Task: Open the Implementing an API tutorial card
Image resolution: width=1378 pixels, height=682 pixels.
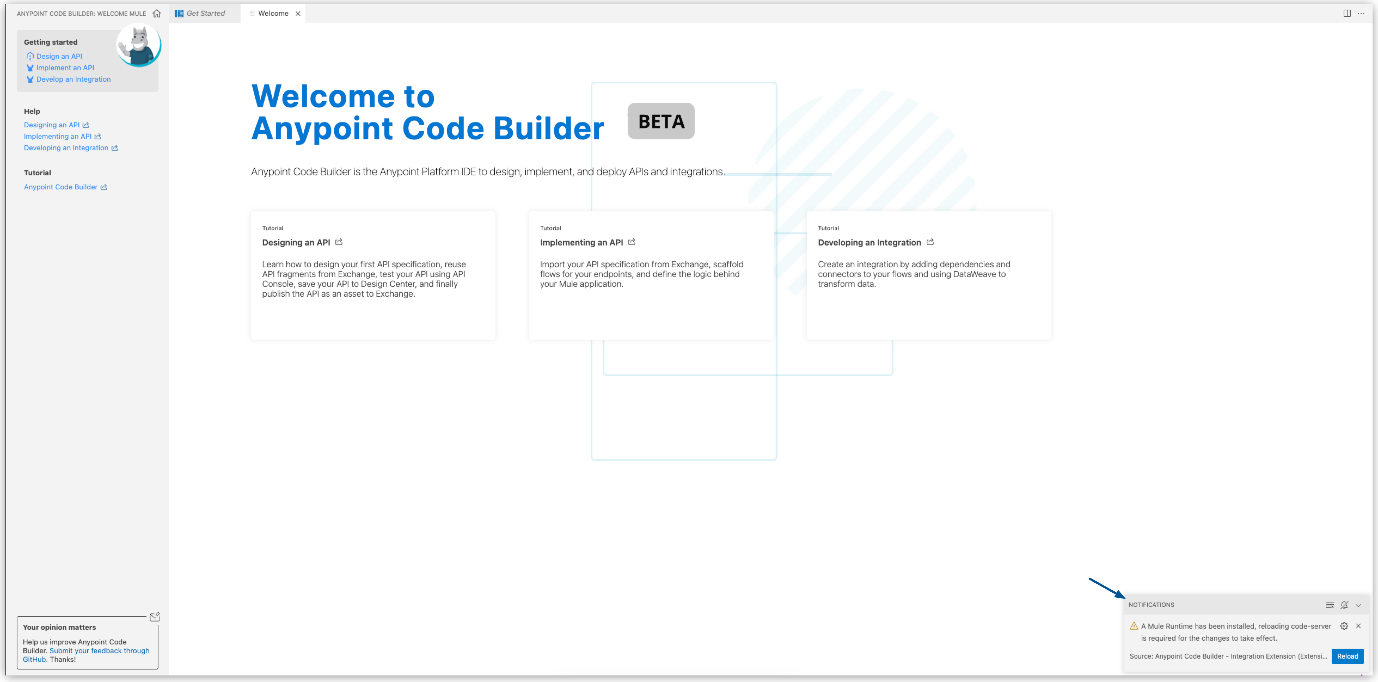Action: pos(651,275)
